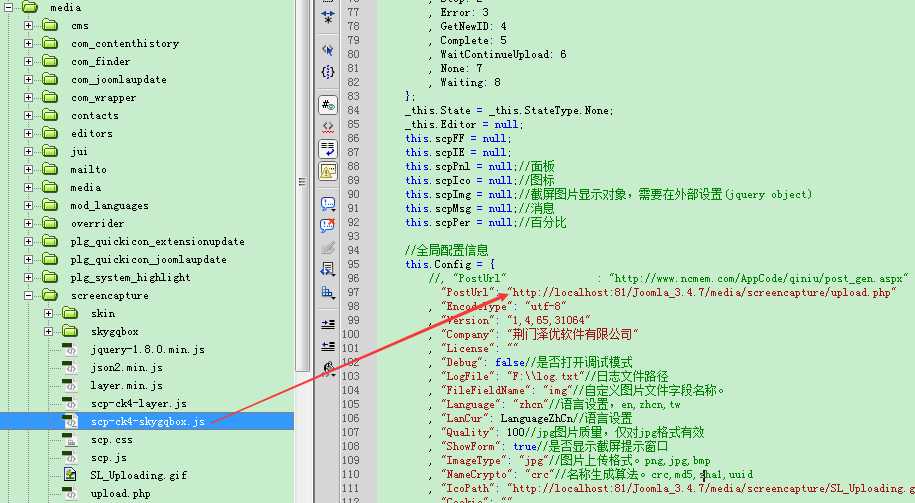Click line number 110 in gutter
This screenshot has width=915, height=503.
tap(350, 474)
